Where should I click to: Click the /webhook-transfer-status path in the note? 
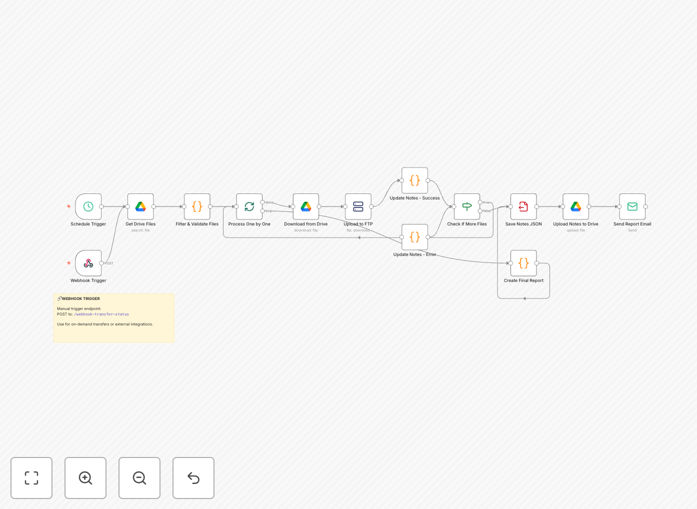101,314
